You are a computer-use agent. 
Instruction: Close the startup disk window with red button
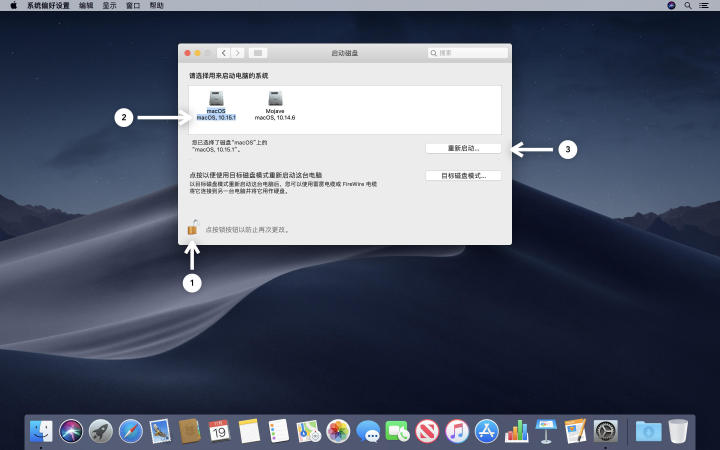coord(187,53)
